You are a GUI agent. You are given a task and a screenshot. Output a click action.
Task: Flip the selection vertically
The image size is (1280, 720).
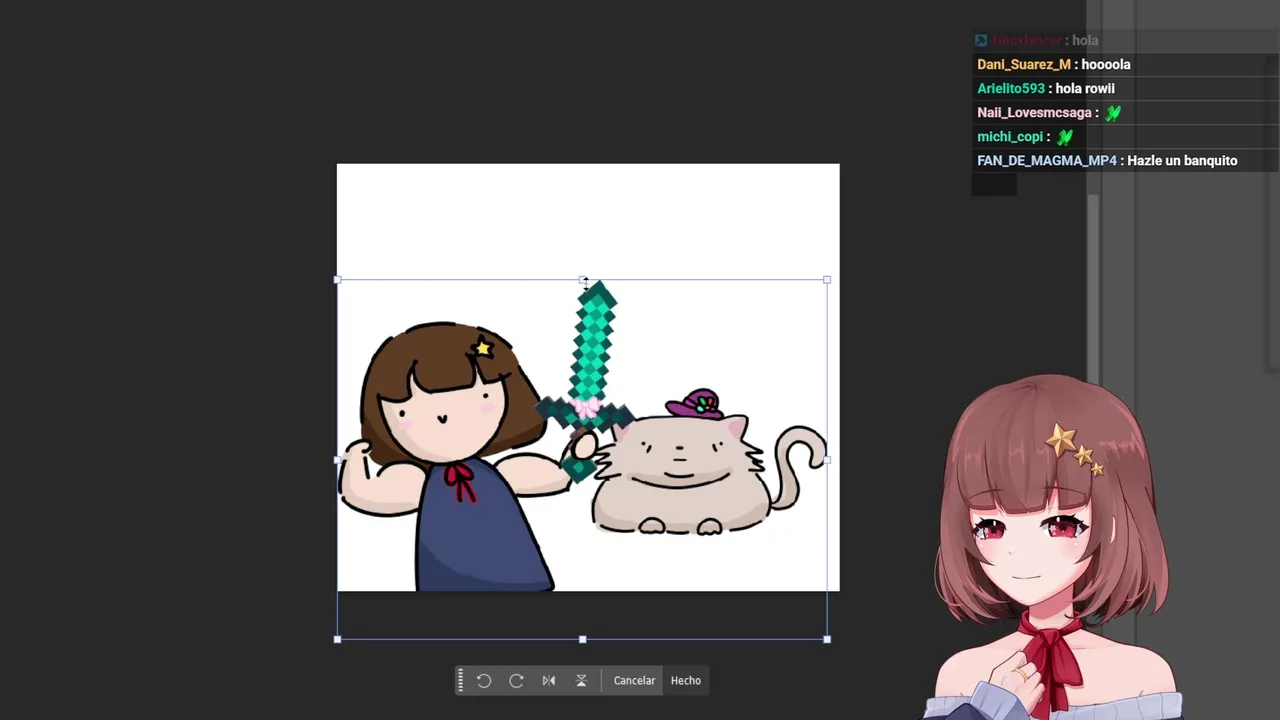tap(581, 680)
